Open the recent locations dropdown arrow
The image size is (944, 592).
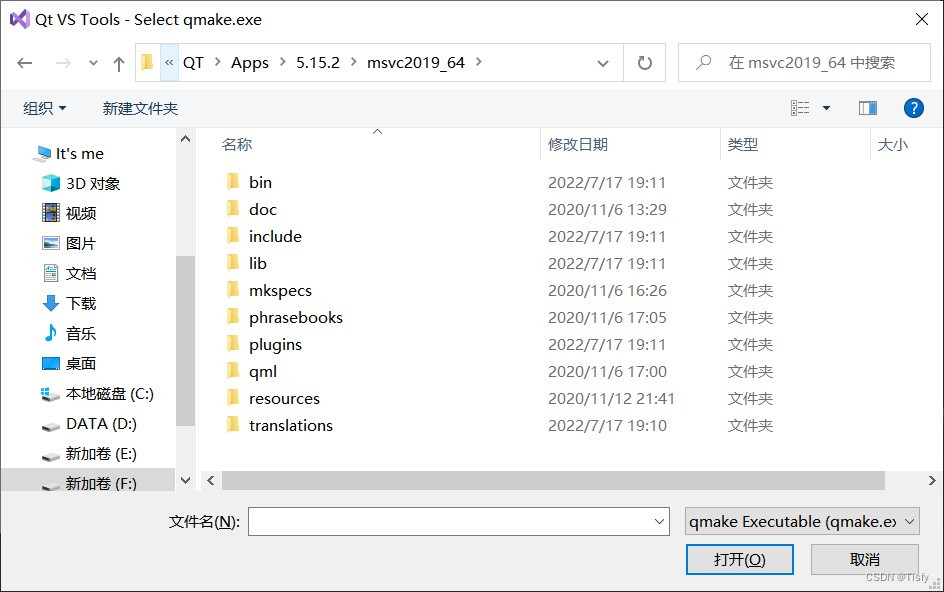coord(93,63)
